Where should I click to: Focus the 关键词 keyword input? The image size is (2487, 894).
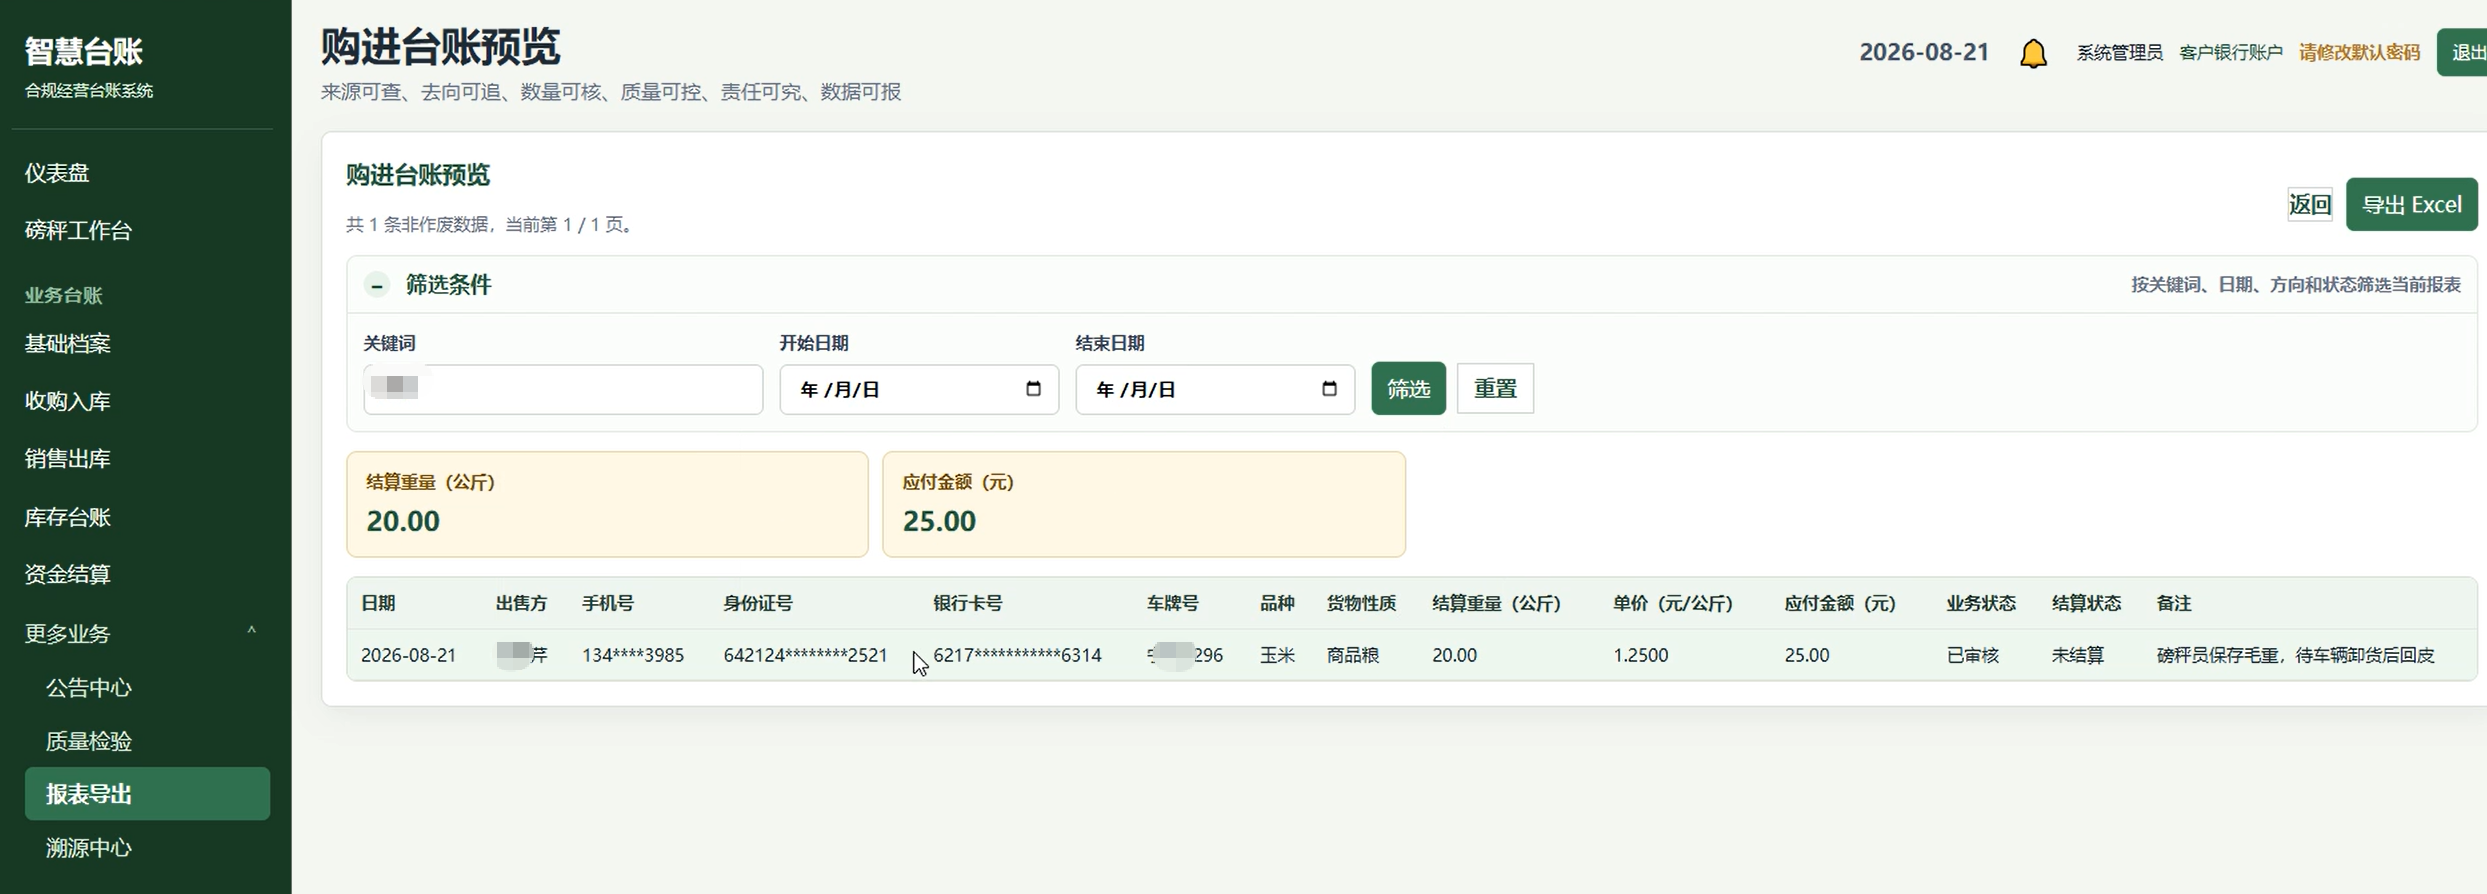563,389
